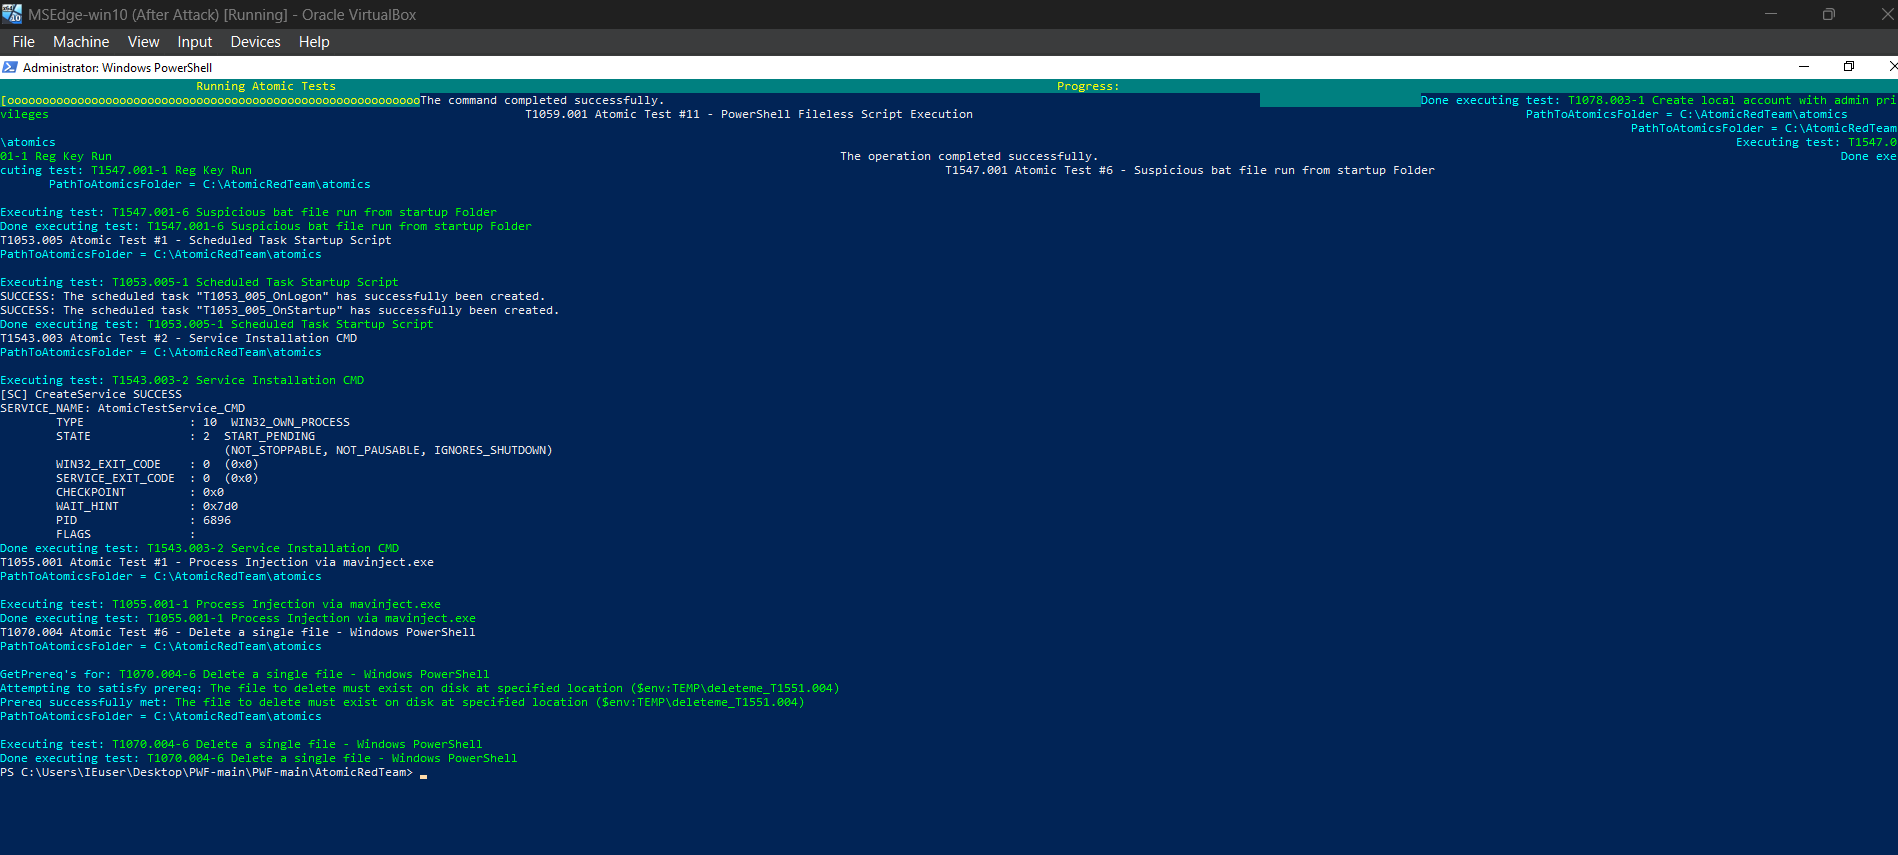Open the View menu
Screen dimensions: 1898x855
(143, 42)
